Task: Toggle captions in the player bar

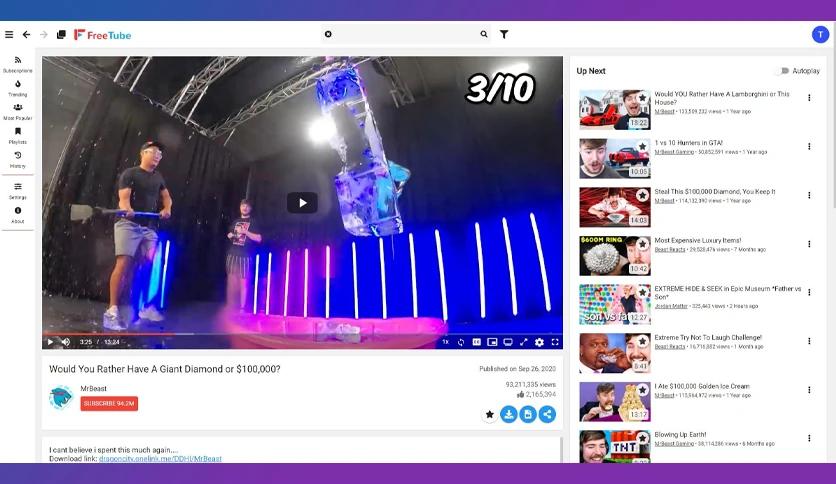Action: click(x=477, y=342)
